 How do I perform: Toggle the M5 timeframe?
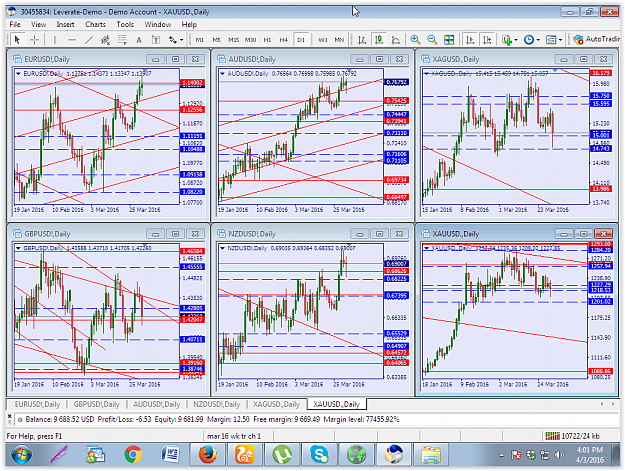coord(216,39)
